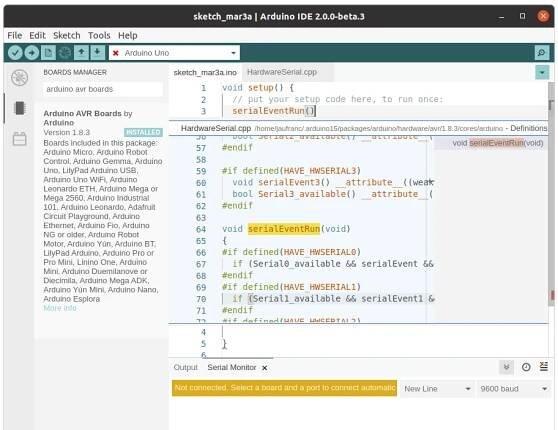The image size is (558, 430).
Task: Click serialEventRun() call on line 3
Action: [274, 111]
